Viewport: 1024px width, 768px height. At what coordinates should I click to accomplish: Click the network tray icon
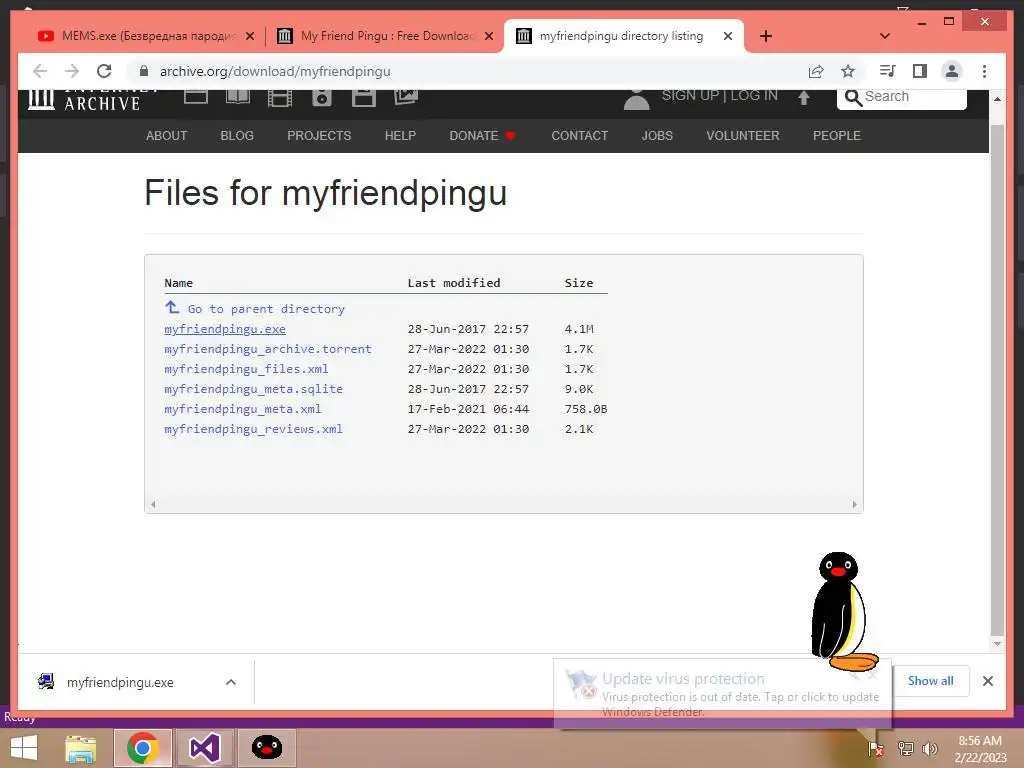click(905, 749)
